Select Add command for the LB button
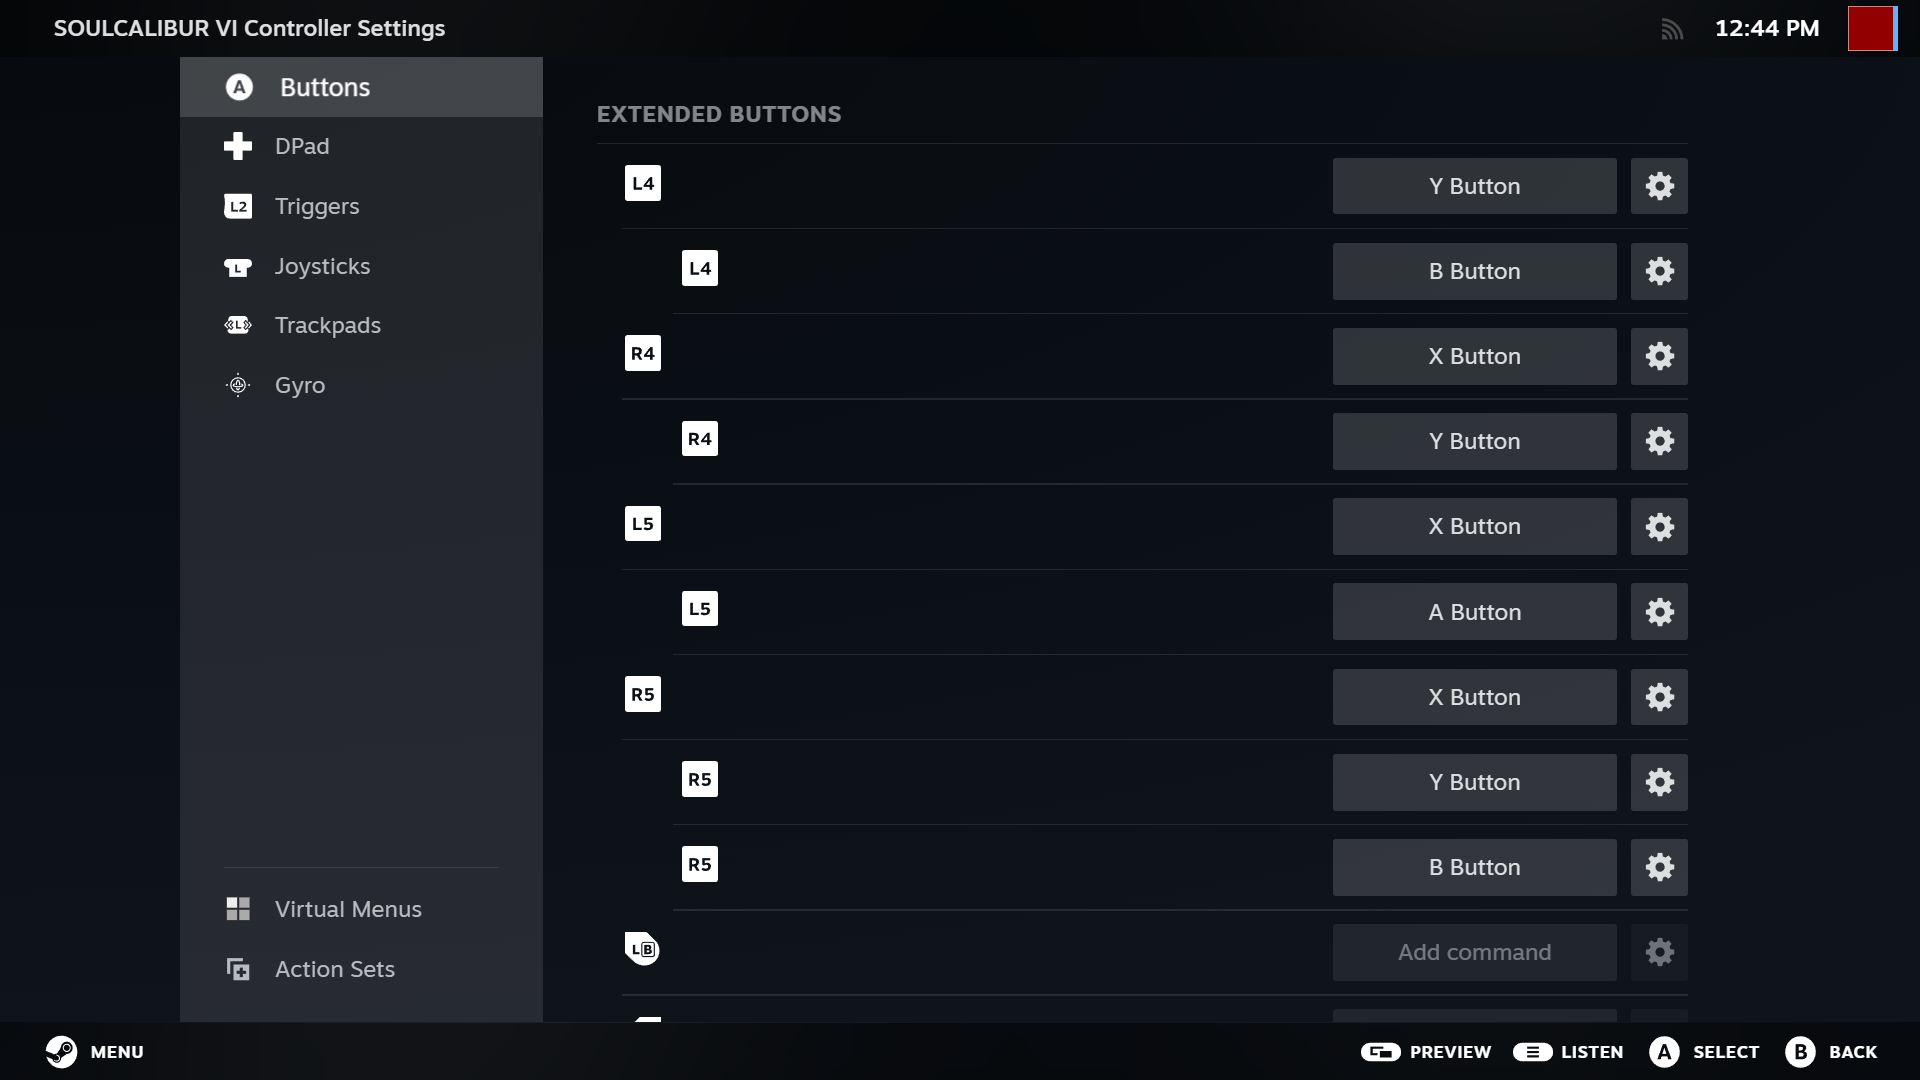This screenshot has height=1080, width=1920. [1473, 952]
